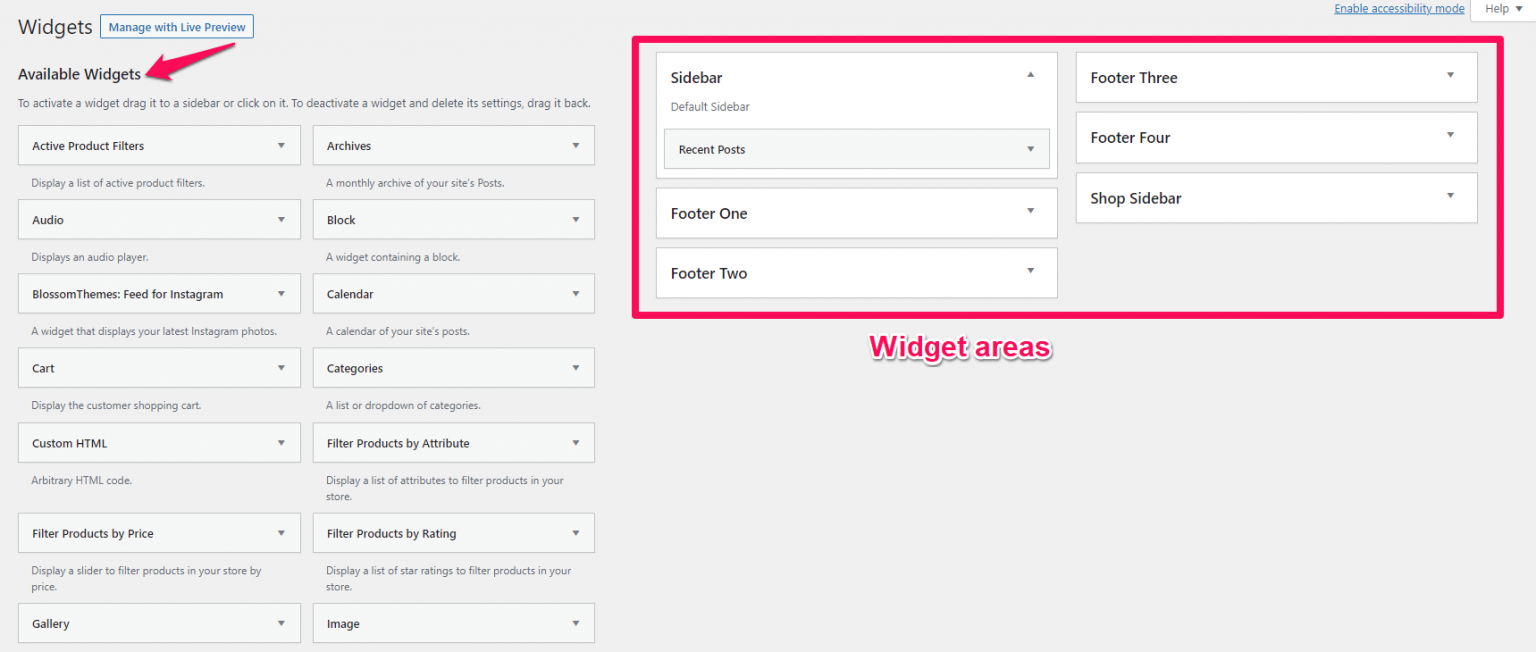This screenshot has width=1536, height=652.
Task: Expand the Footer One widget area
Action: [x=1029, y=212]
